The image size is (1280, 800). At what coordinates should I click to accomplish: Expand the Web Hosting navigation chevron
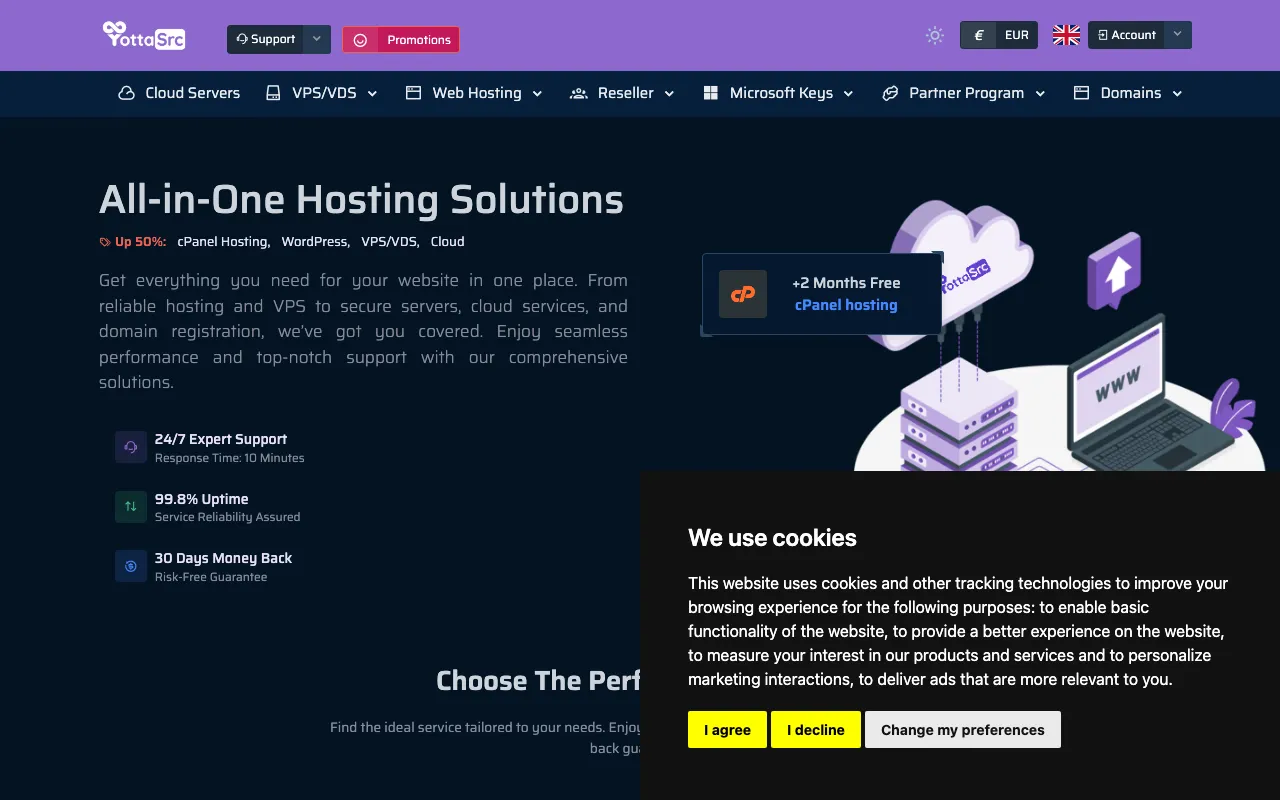[x=537, y=94]
